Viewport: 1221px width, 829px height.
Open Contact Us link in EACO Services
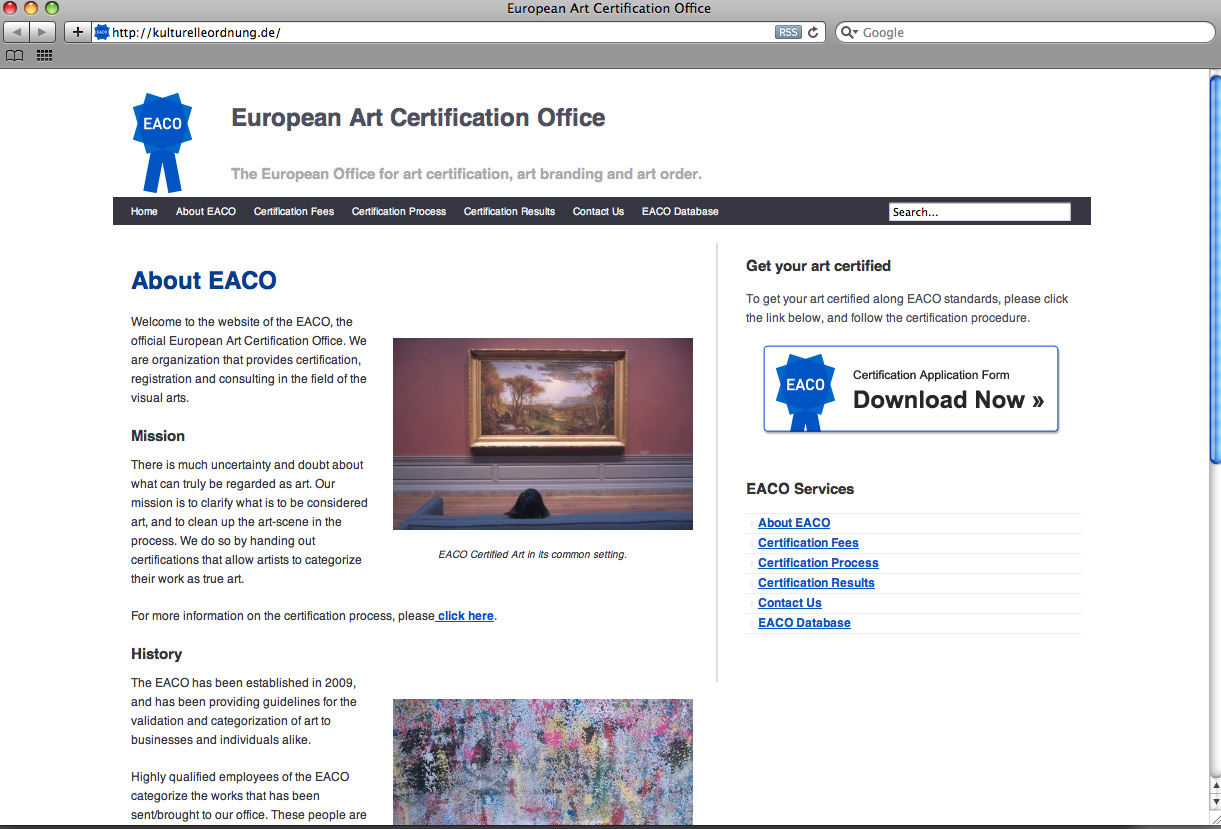point(790,603)
